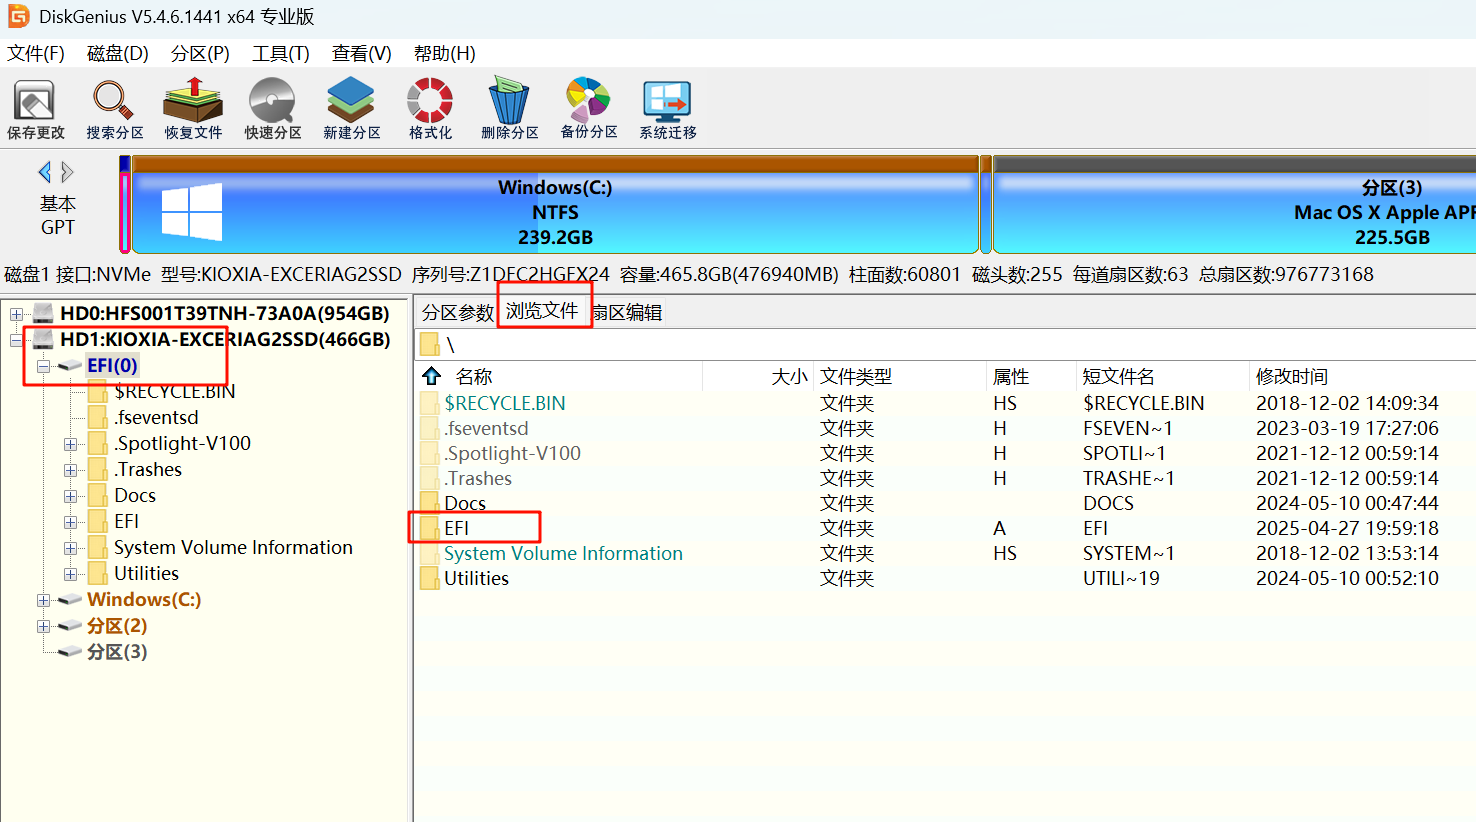The width and height of the screenshot is (1476, 822).
Task: Click the Windows(C:) partition icon in the tree
Action: (x=69, y=600)
